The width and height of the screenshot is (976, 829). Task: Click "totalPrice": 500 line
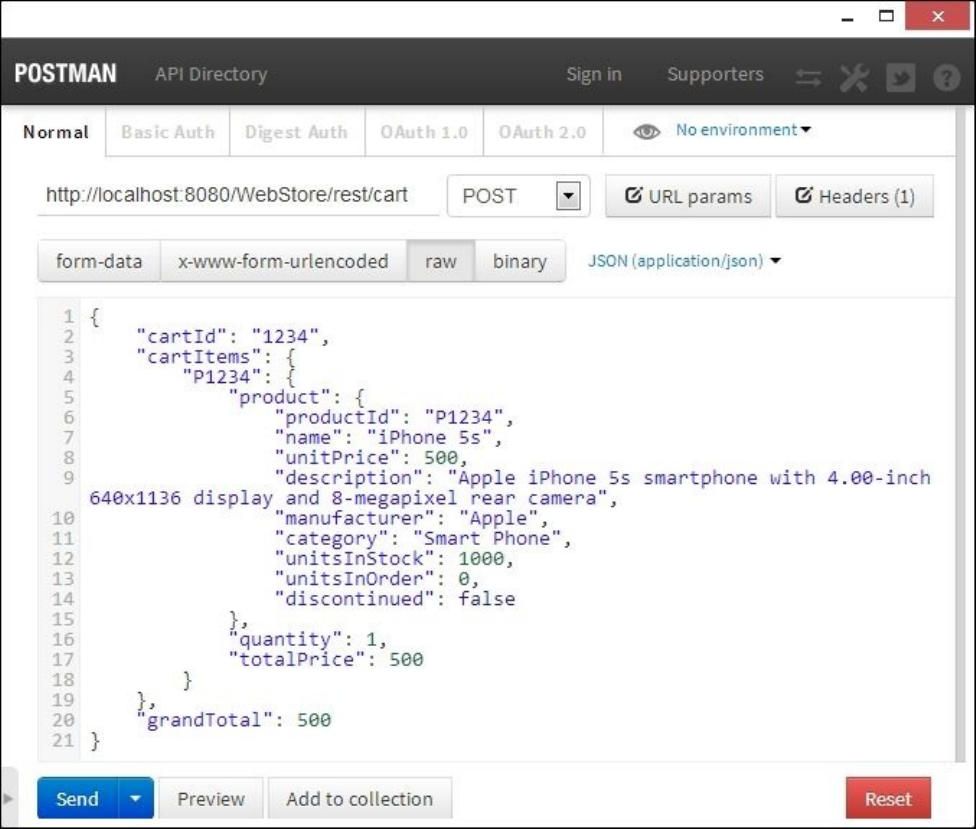[326, 659]
